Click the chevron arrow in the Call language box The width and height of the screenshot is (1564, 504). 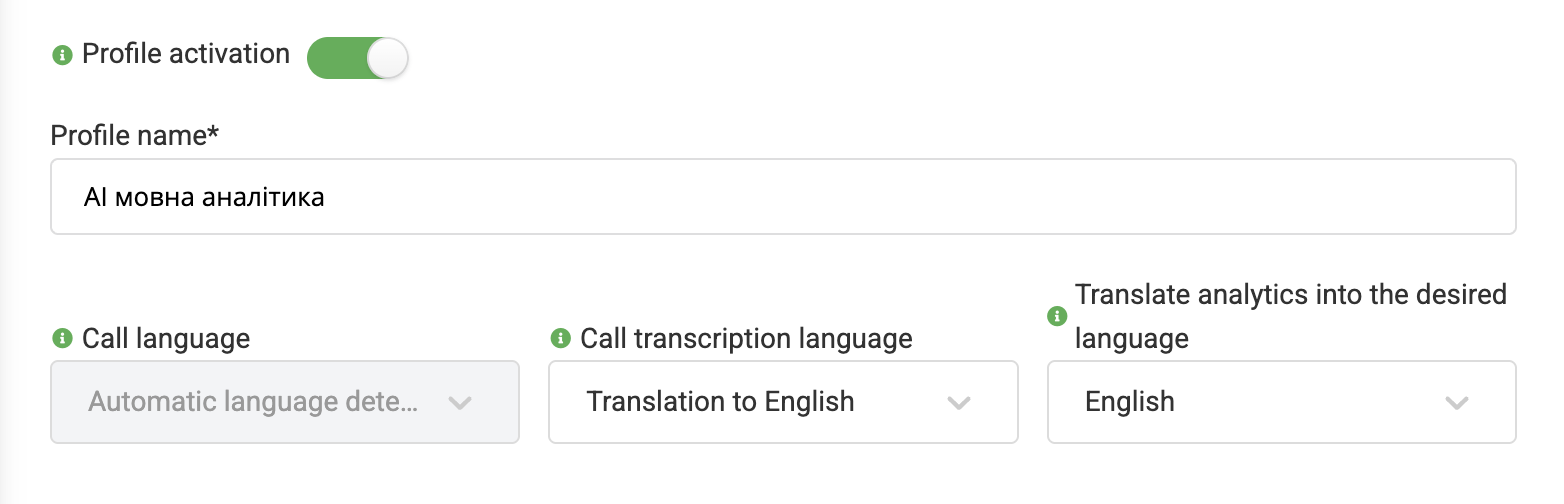[x=459, y=403]
